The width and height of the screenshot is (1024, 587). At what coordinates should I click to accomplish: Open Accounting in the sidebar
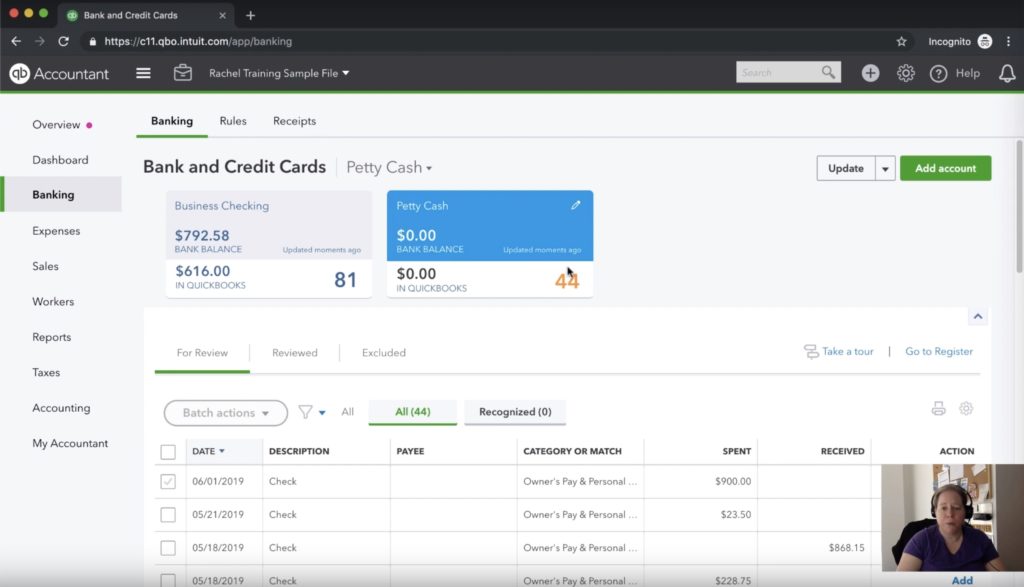pyautogui.click(x=61, y=408)
